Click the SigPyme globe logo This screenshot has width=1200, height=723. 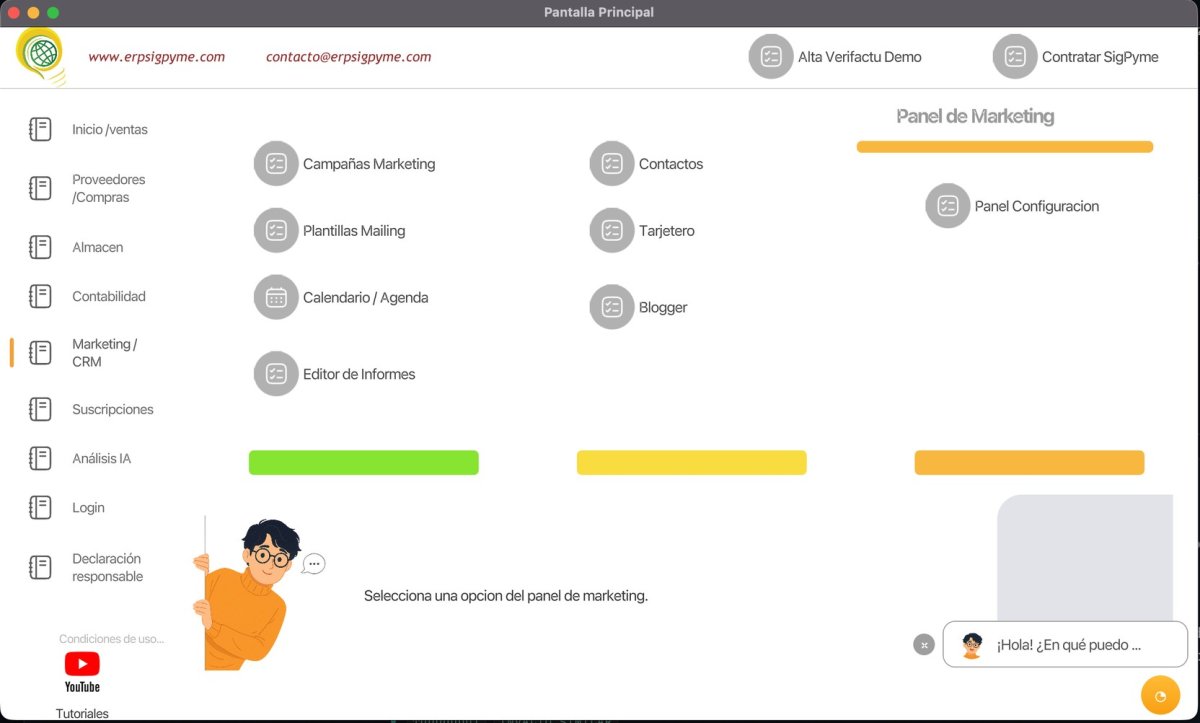pyautogui.click(x=41, y=56)
